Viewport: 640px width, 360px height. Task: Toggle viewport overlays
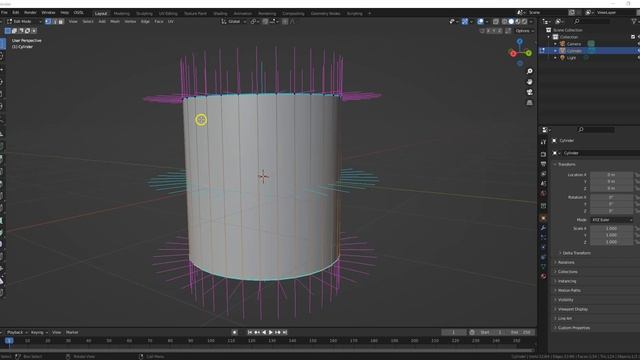[x=480, y=22]
